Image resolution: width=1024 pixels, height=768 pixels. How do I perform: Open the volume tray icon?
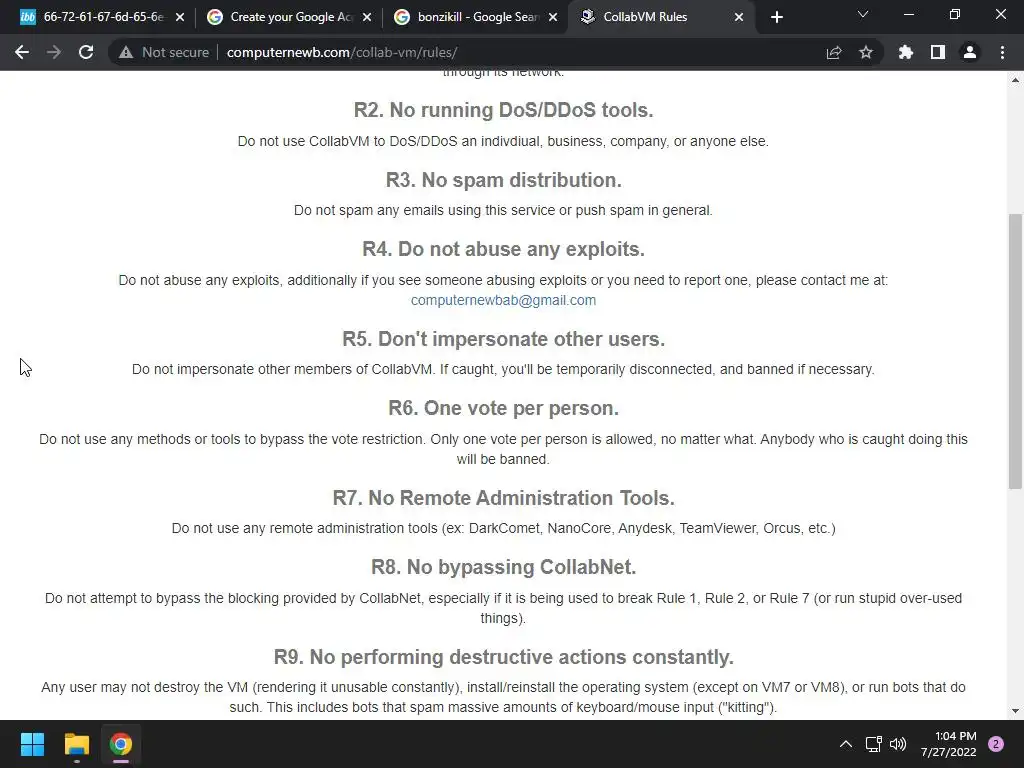pyautogui.click(x=898, y=744)
